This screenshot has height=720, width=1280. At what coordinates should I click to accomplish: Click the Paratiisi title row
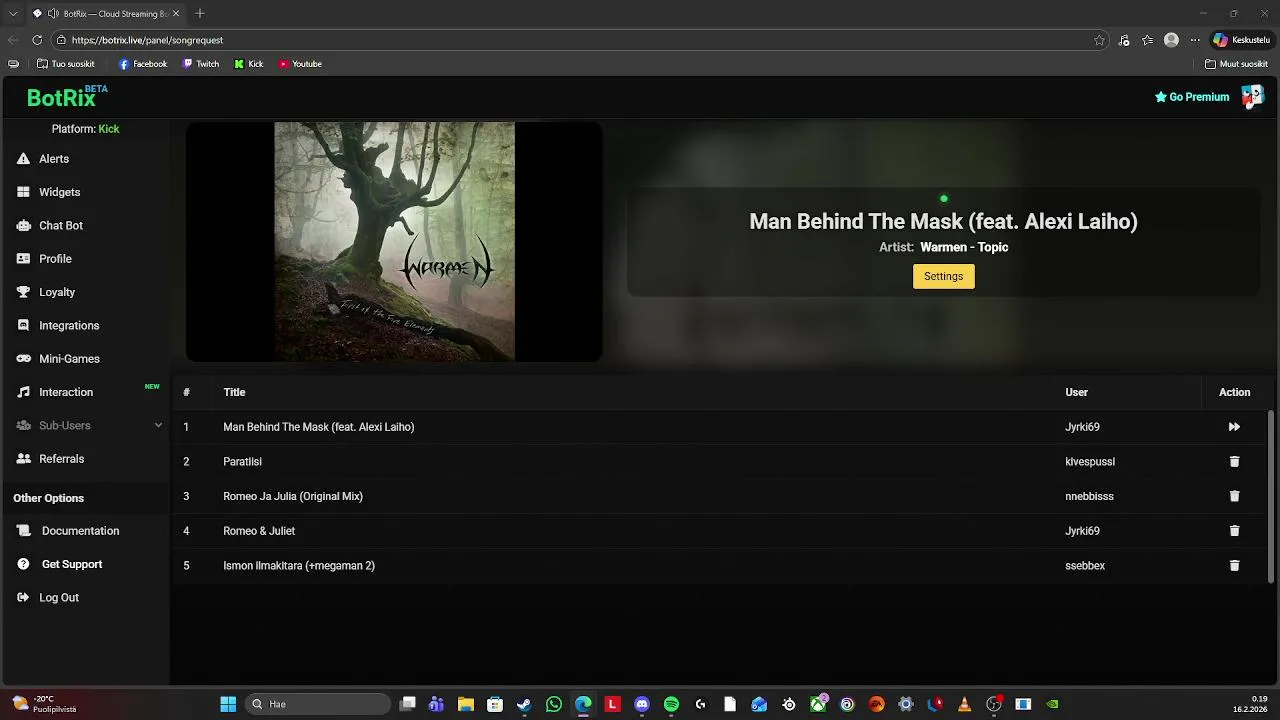point(242,462)
